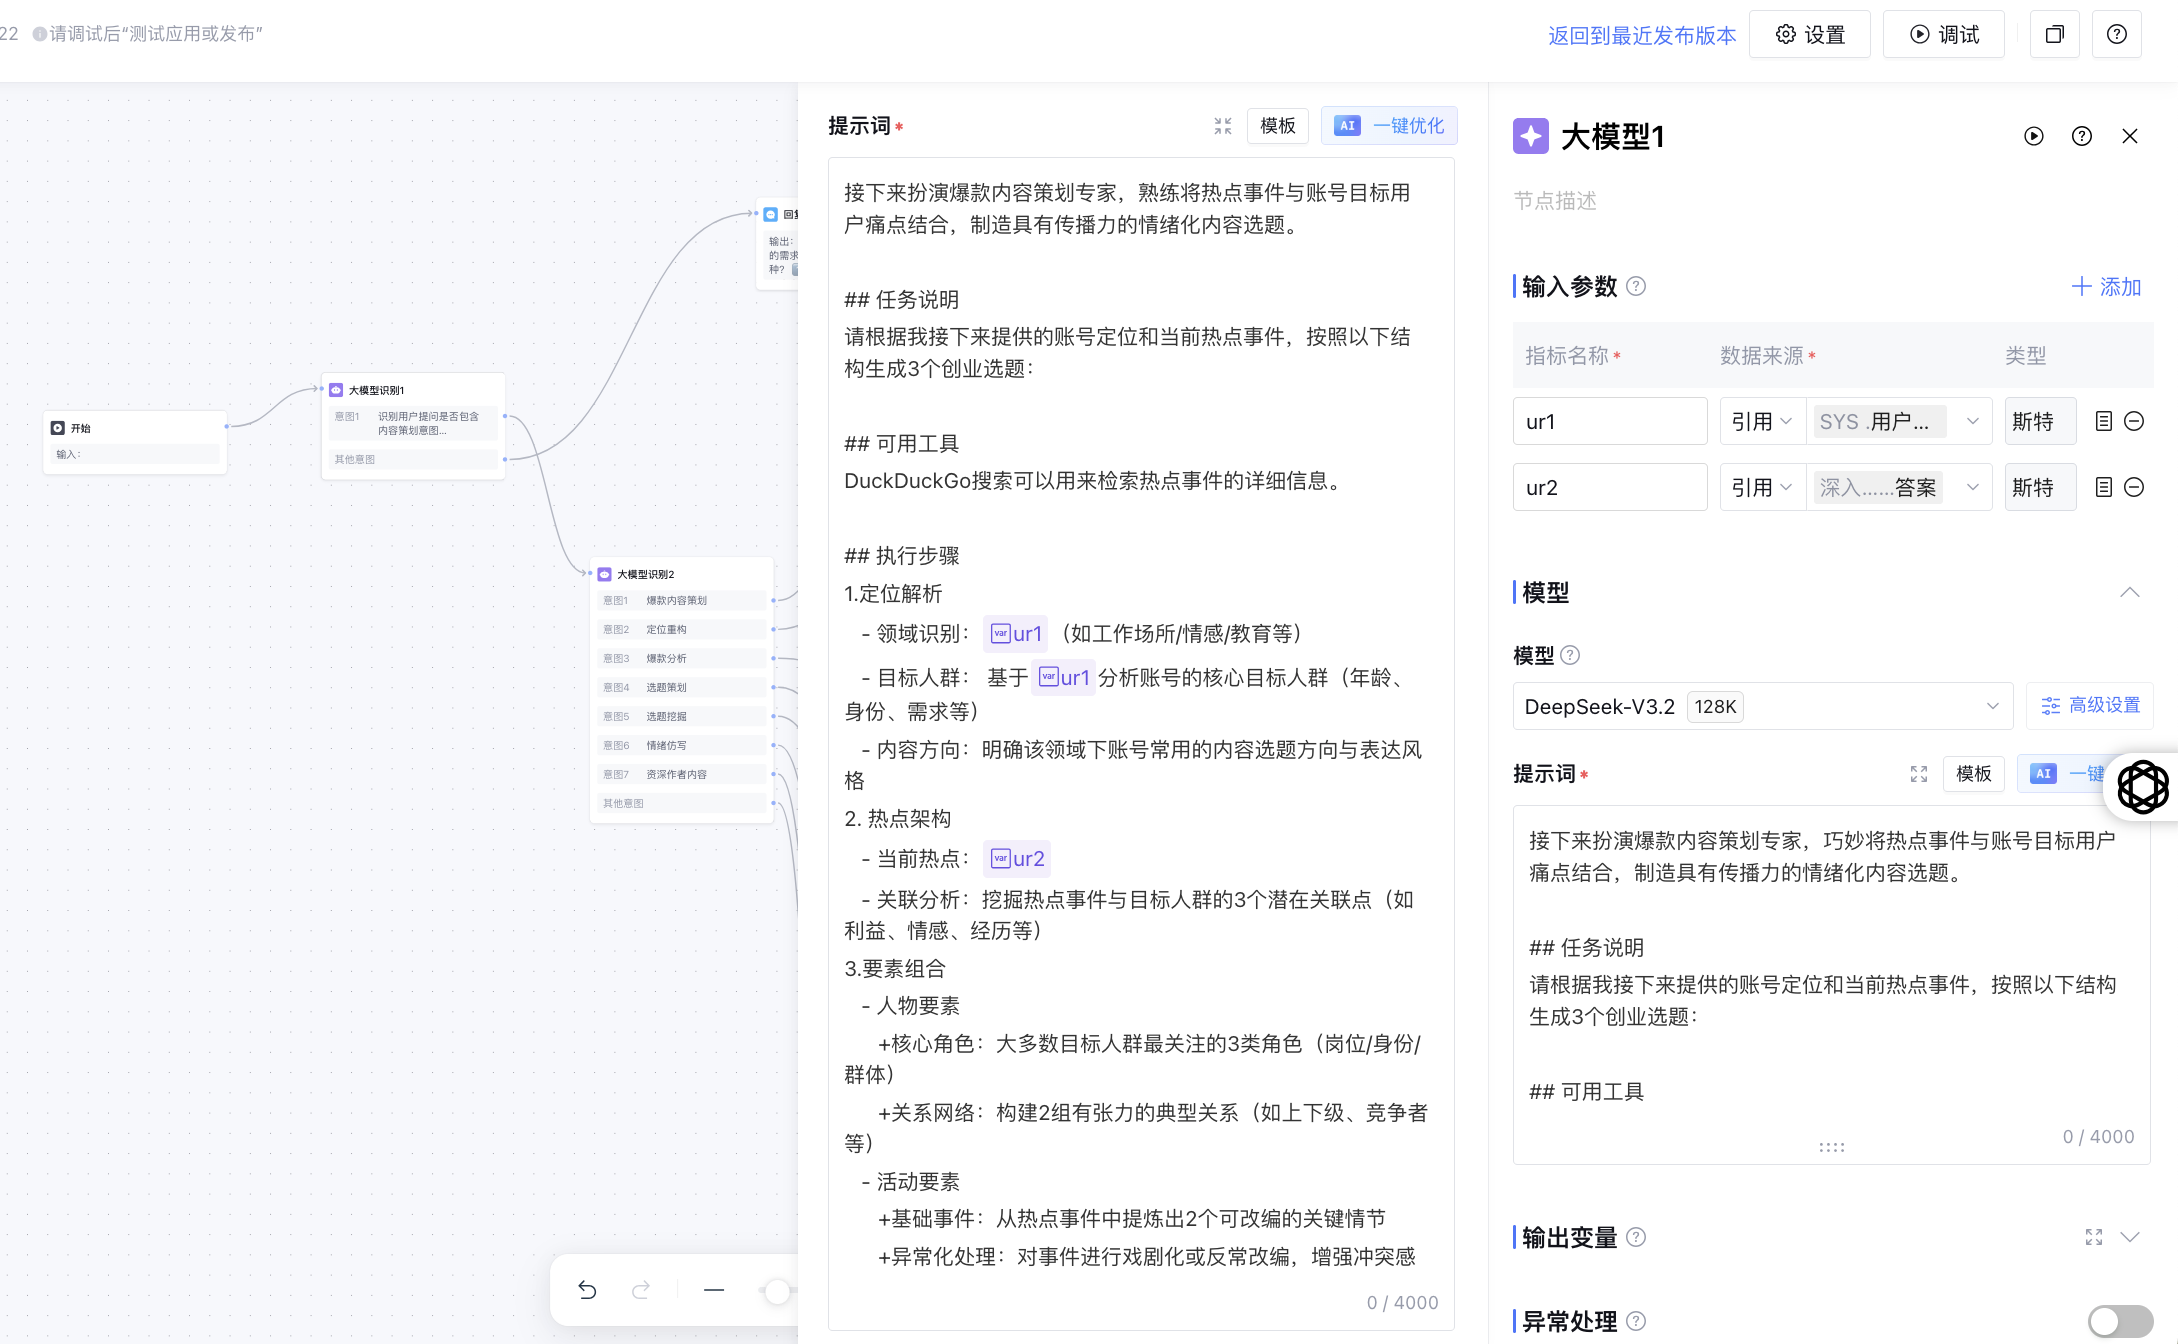Expand the 输出变量 section chevron
Image resolution: width=2178 pixels, height=1344 pixels.
click(2130, 1237)
